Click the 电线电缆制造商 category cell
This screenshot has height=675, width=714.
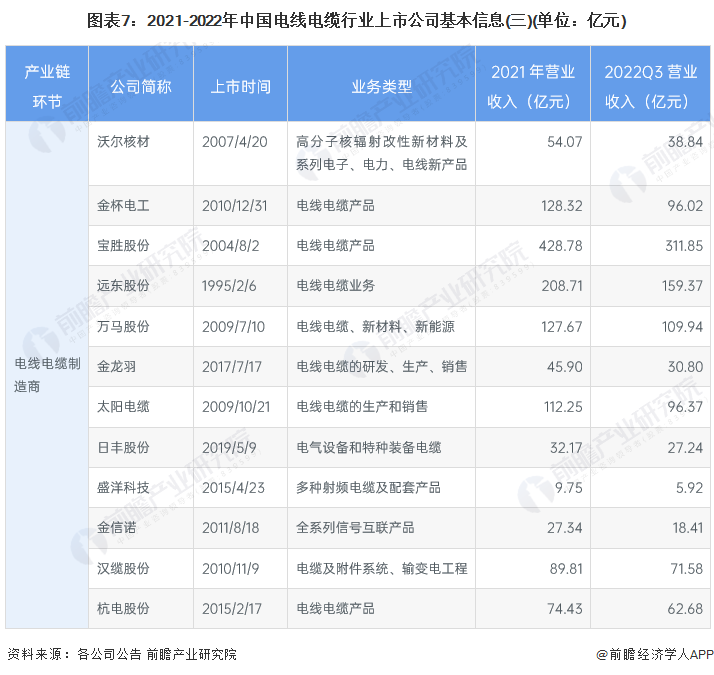coord(47,375)
